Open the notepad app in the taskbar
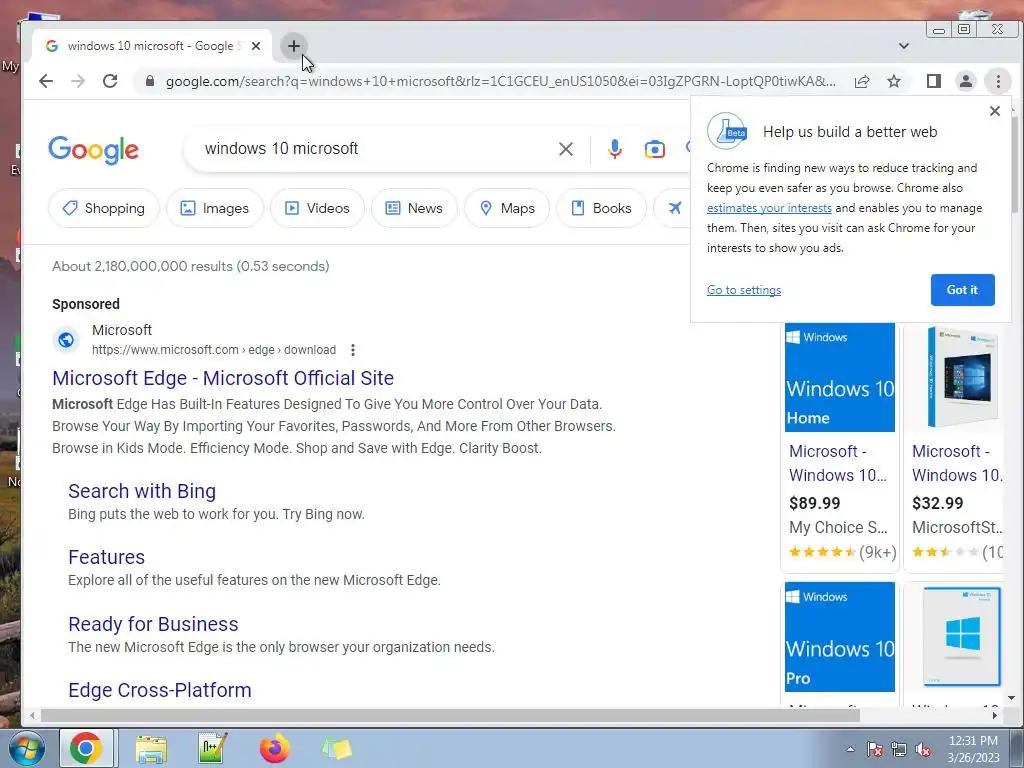Viewport: 1024px width, 768px height. 212,748
